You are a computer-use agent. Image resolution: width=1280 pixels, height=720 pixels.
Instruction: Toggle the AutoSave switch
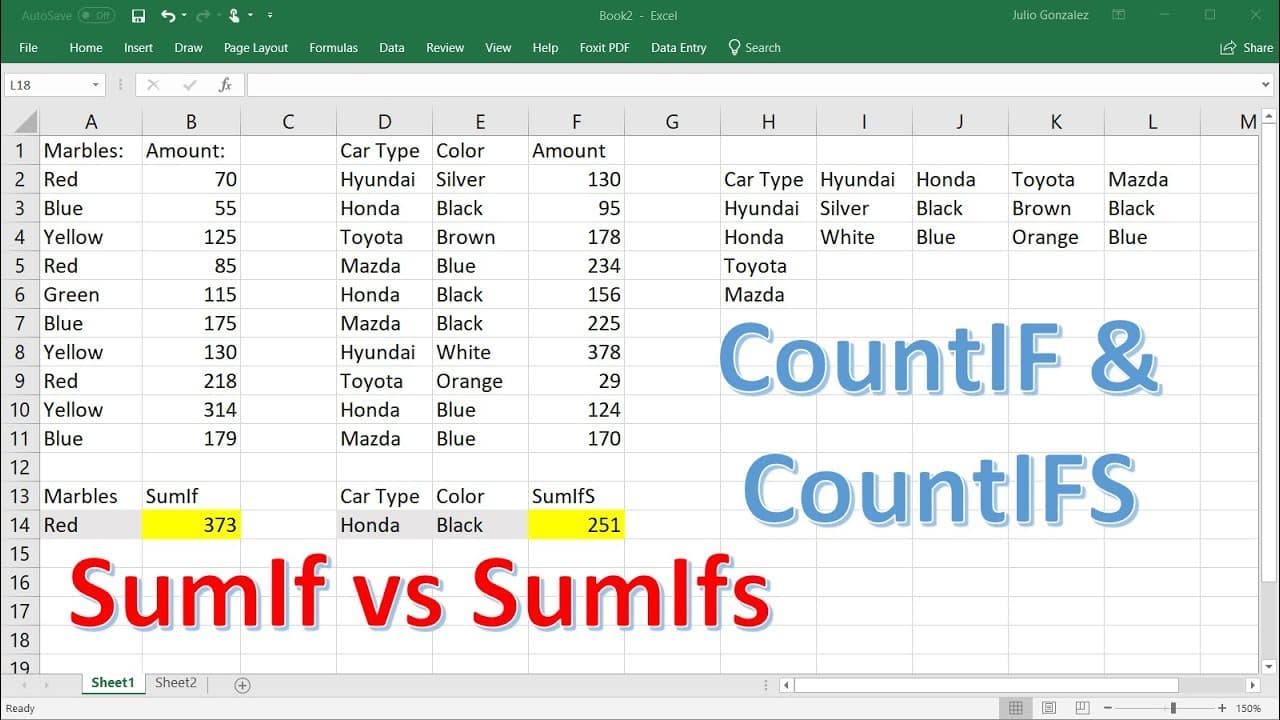pos(96,16)
